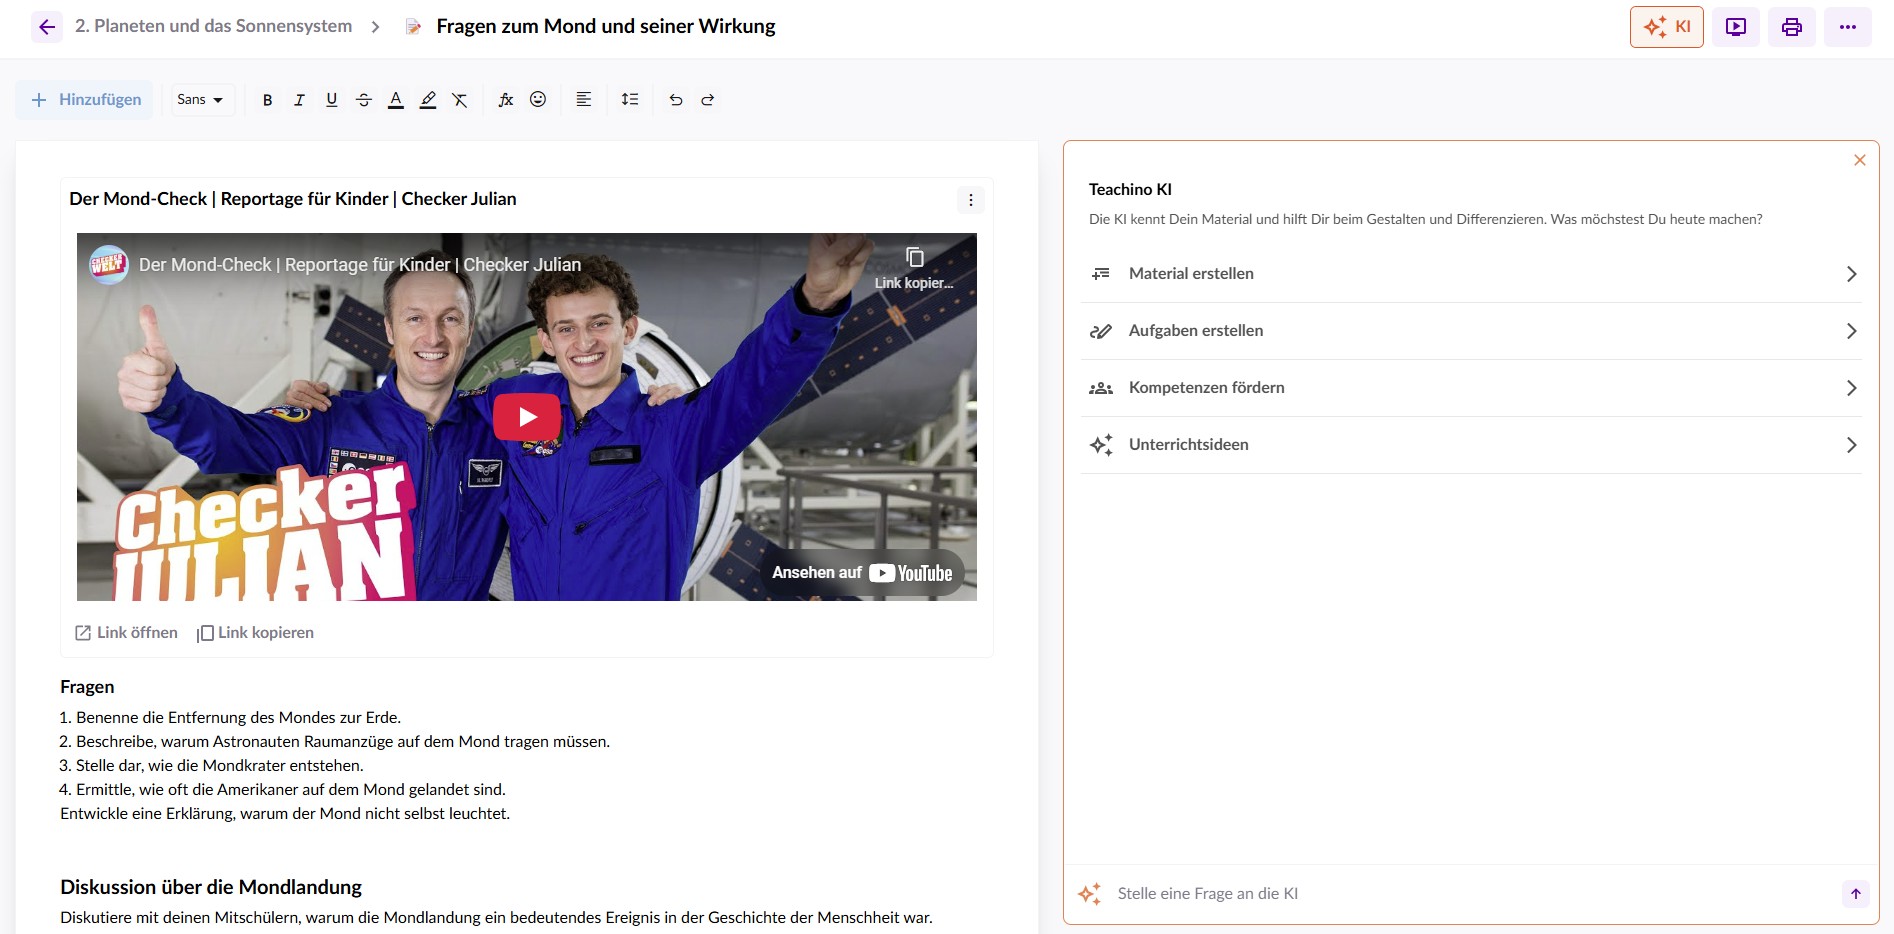Viewport: 1894px width, 934px height.
Task: Insert a formula with the fx icon
Action: tap(506, 100)
